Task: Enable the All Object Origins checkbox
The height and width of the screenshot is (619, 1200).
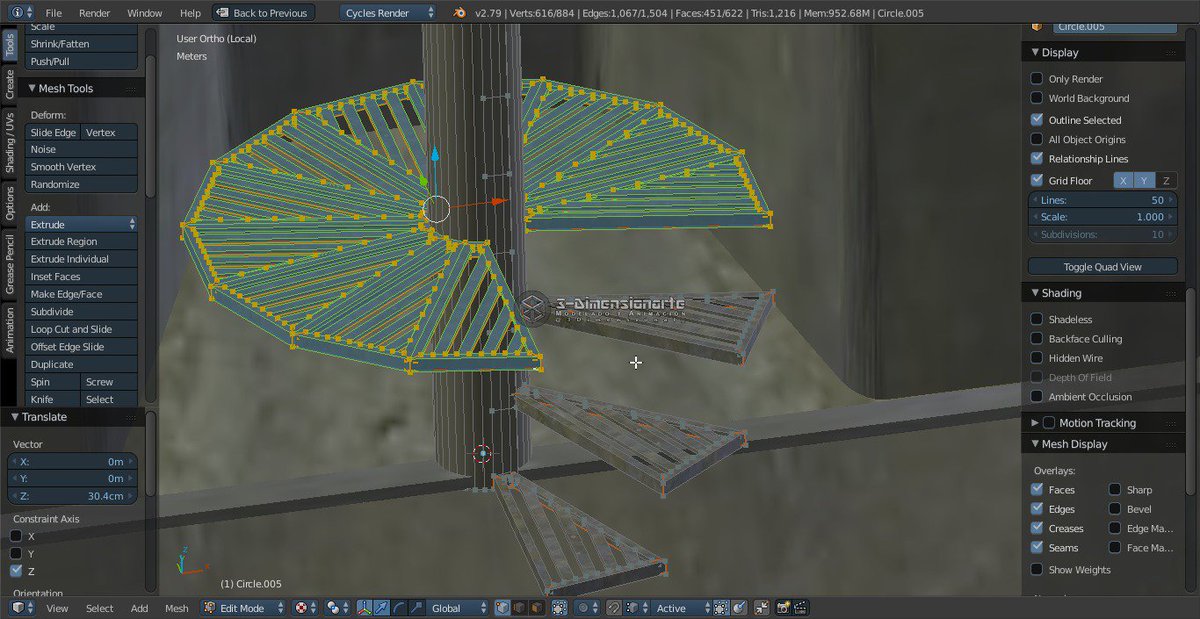Action: point(1037,139)
